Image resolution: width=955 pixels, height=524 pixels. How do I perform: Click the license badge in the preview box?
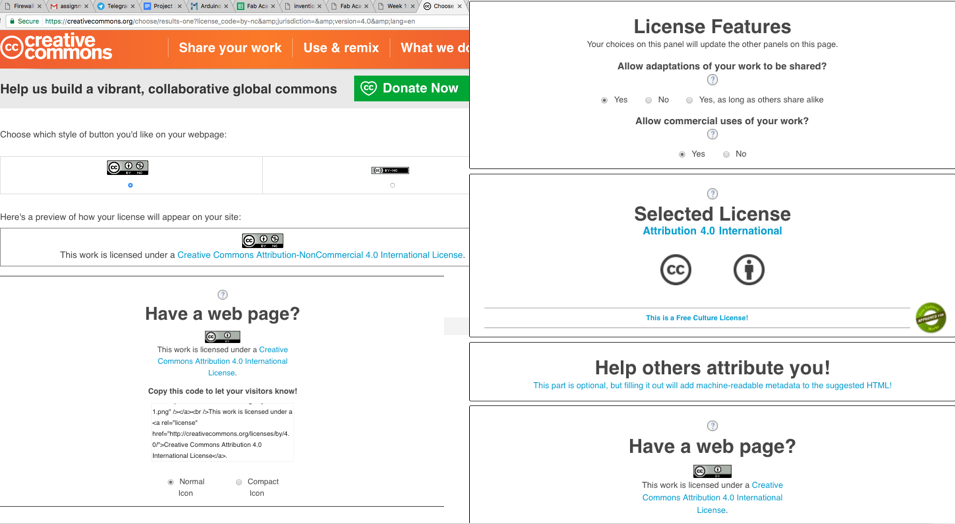263,240
